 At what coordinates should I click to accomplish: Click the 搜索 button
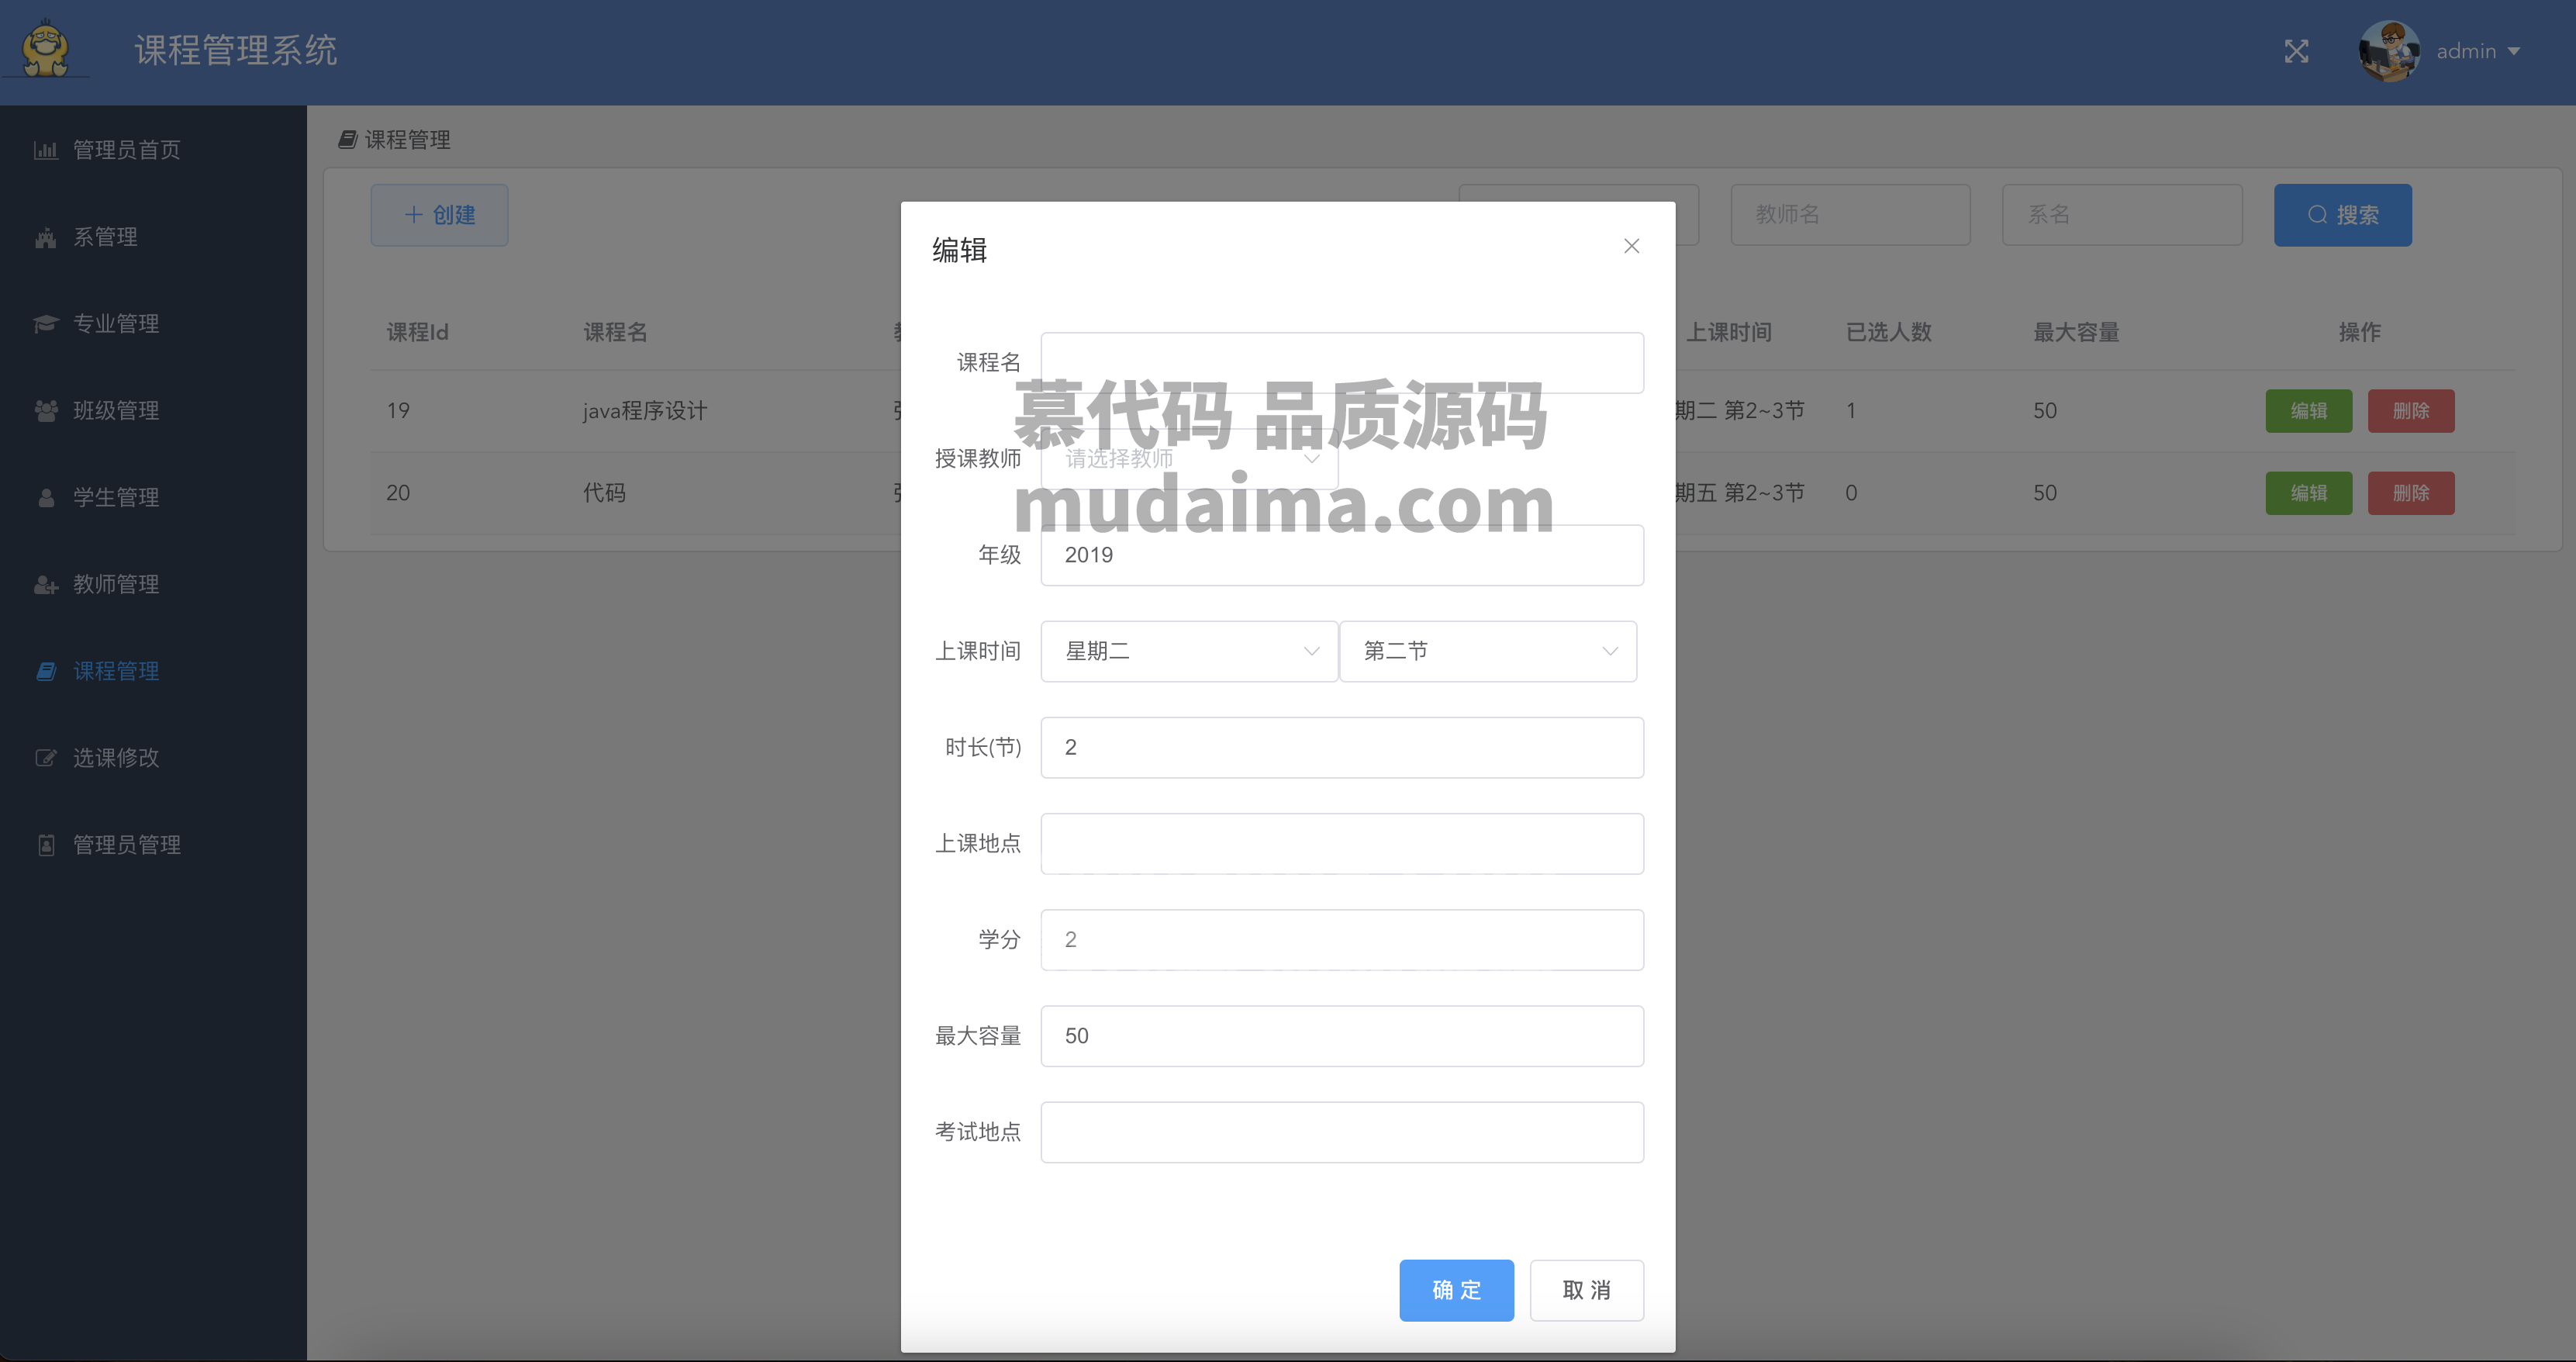click(x=2342, y=215)
